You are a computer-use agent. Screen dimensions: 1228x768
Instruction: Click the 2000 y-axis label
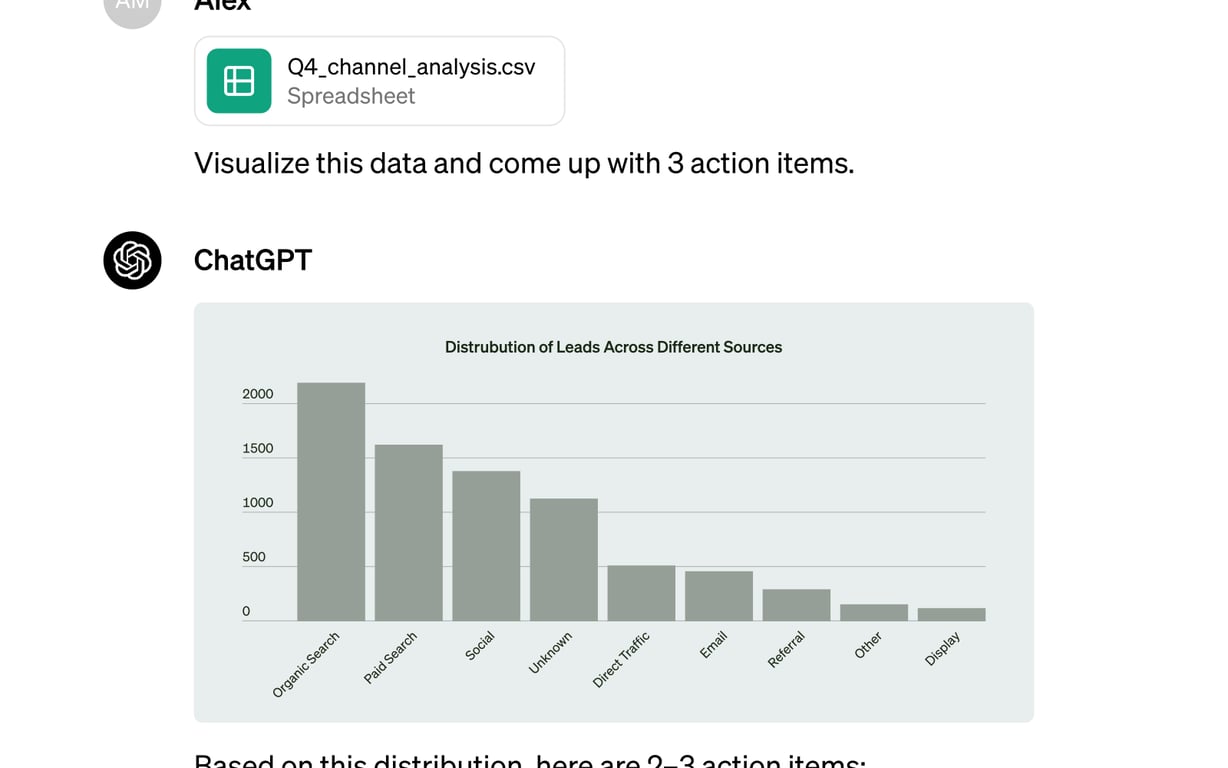[258, 394]
